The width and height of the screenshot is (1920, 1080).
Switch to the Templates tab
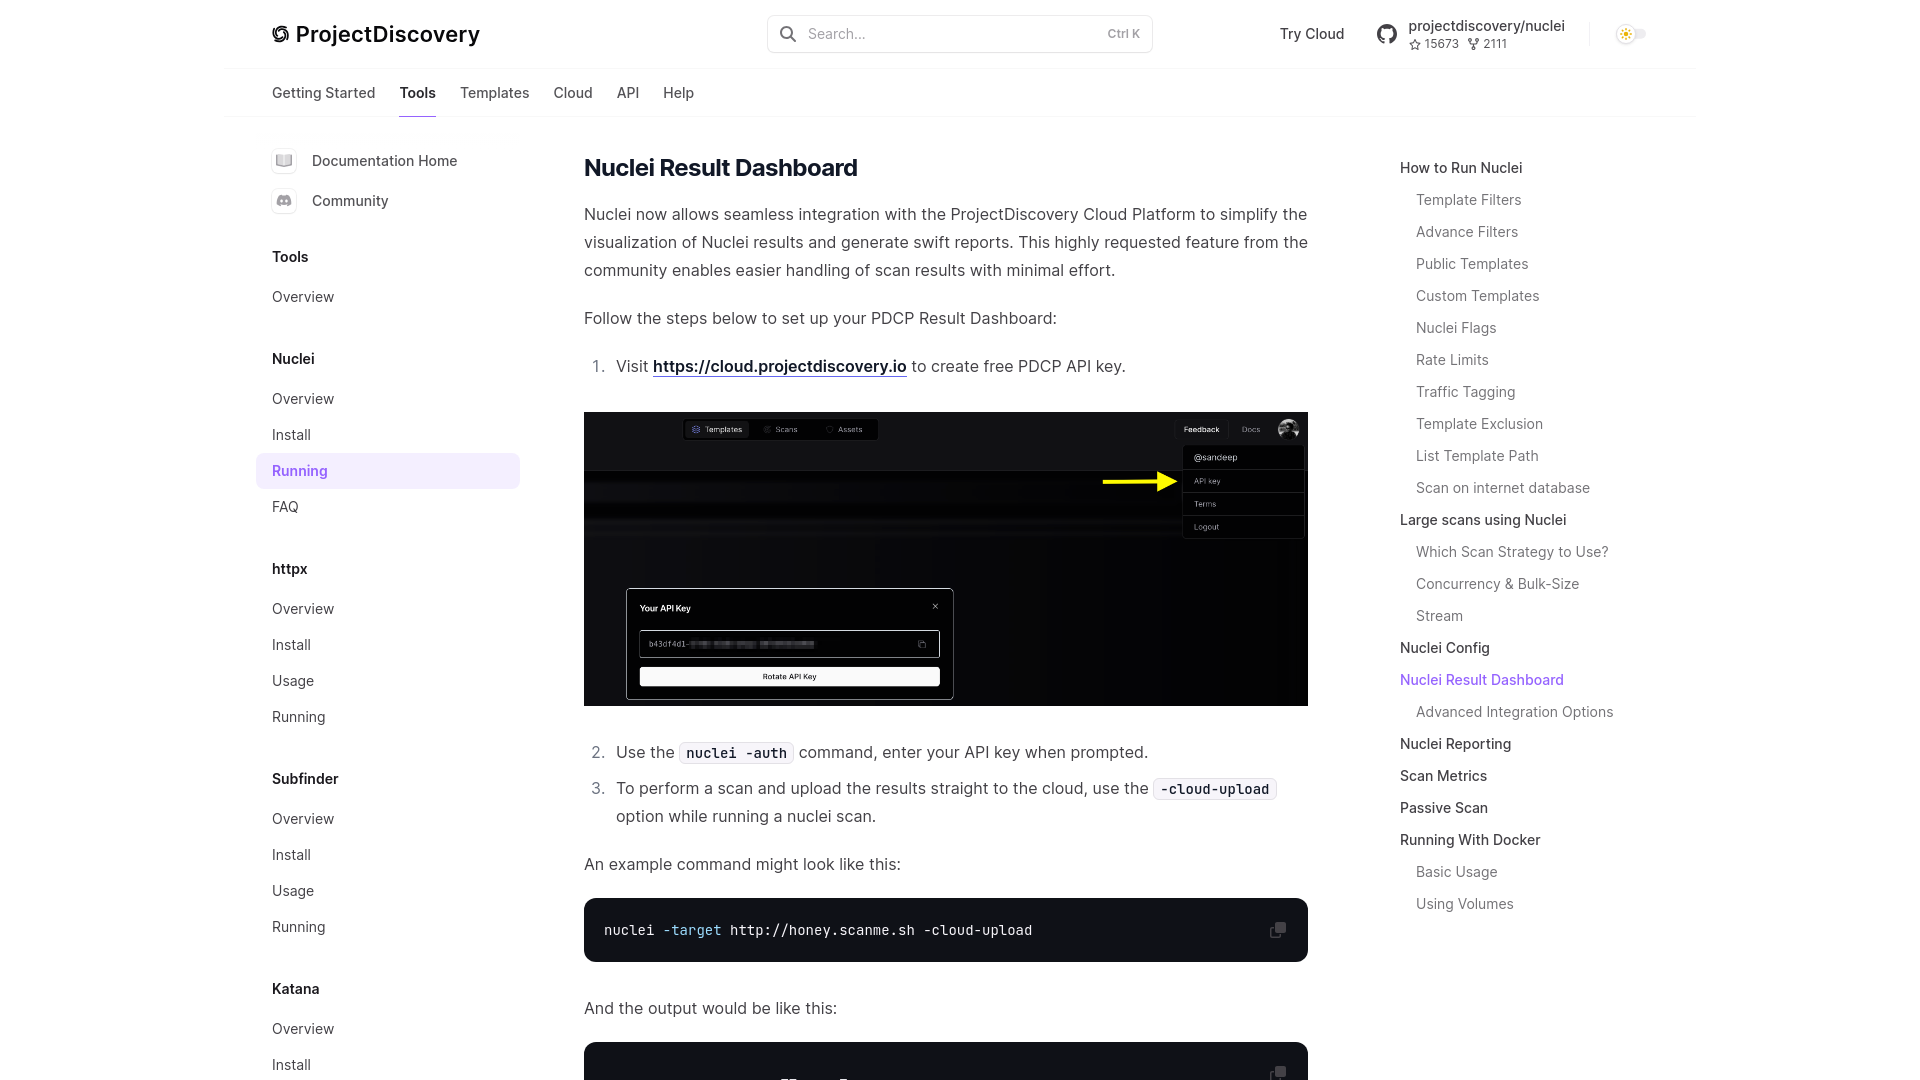tap(495, 92)
